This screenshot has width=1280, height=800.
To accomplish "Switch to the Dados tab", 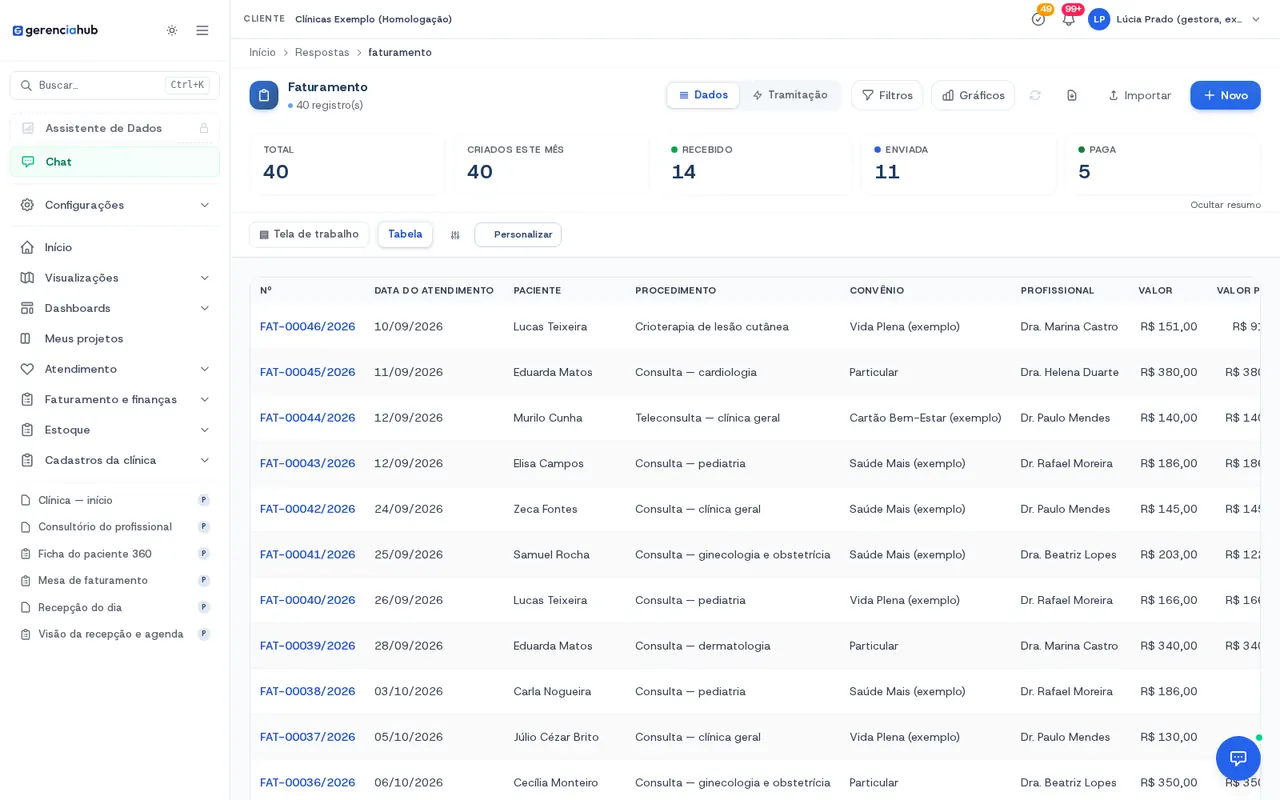I will coord(703,95).
